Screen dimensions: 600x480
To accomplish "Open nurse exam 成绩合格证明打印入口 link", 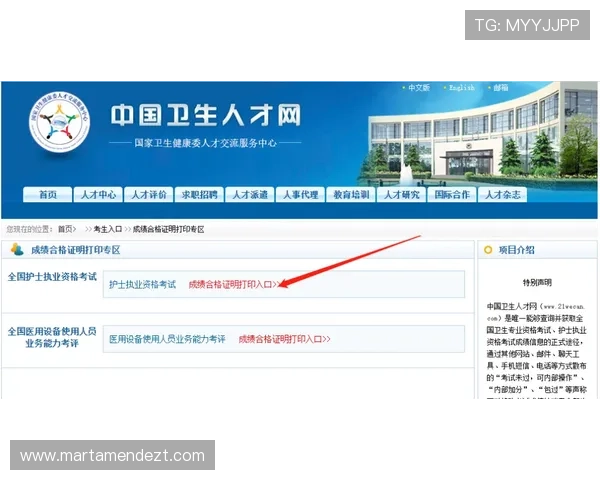I will pyautogui.click(x=234, y=284).
